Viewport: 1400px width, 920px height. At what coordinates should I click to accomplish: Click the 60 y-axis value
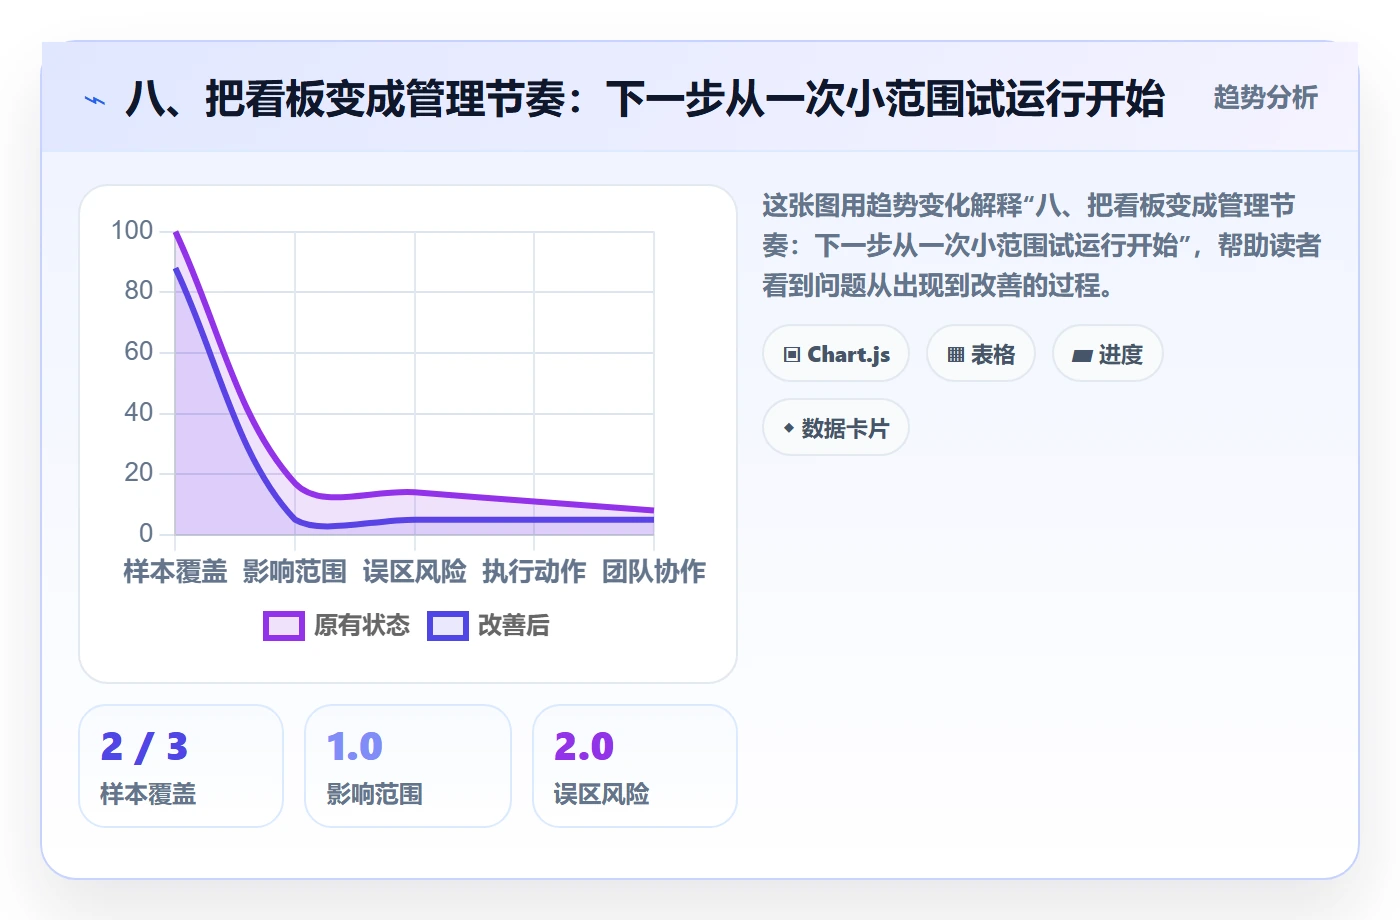point(139,352)
